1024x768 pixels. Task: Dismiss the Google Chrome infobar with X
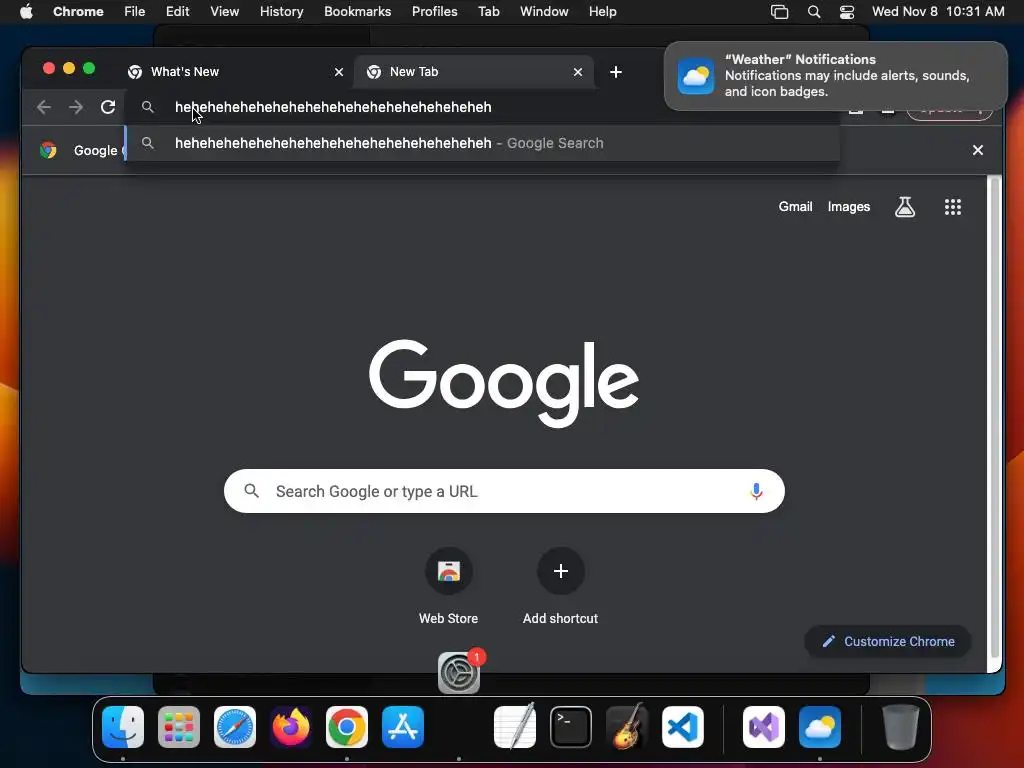[978, 150]
